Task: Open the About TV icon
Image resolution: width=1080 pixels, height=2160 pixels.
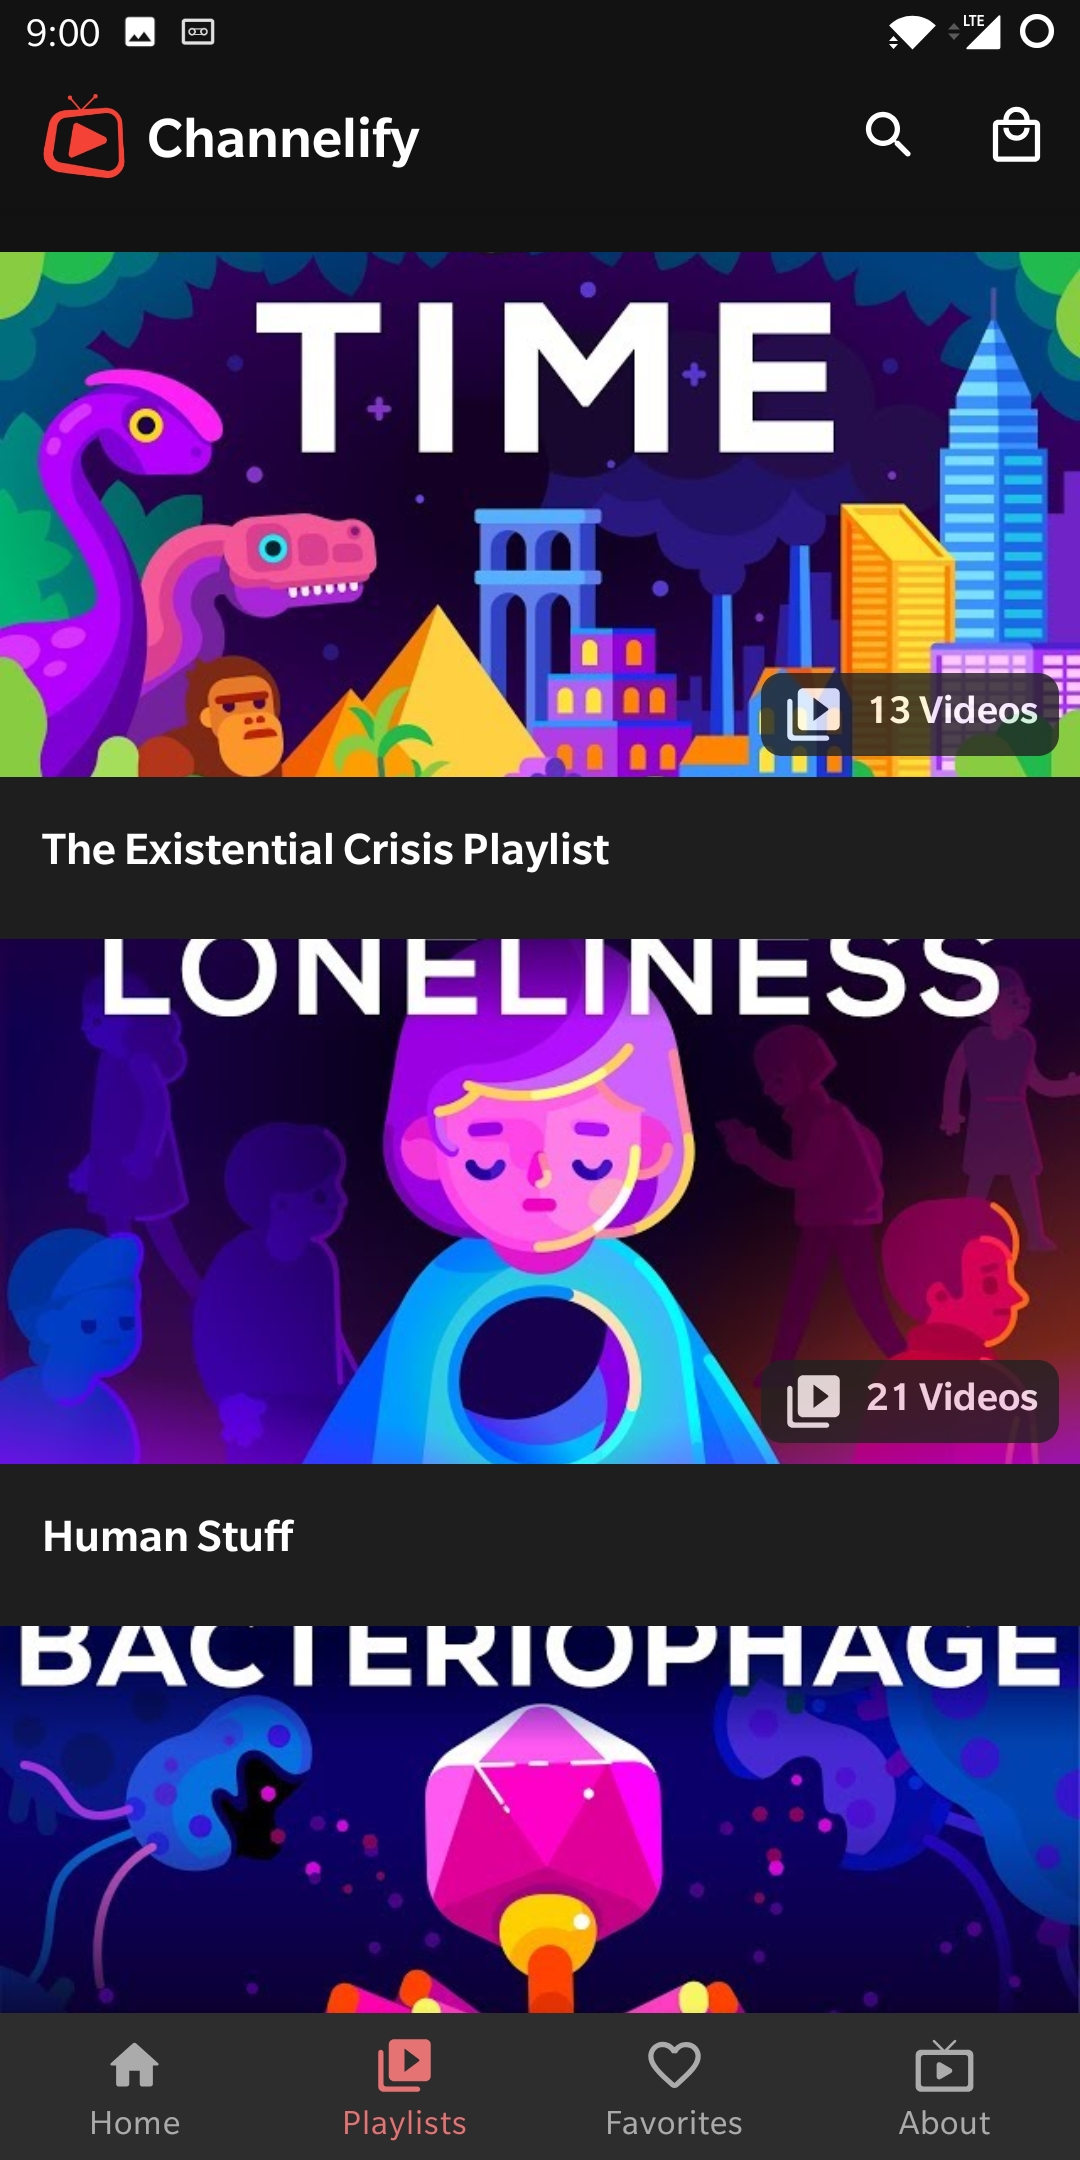Action: [944, 2065]
